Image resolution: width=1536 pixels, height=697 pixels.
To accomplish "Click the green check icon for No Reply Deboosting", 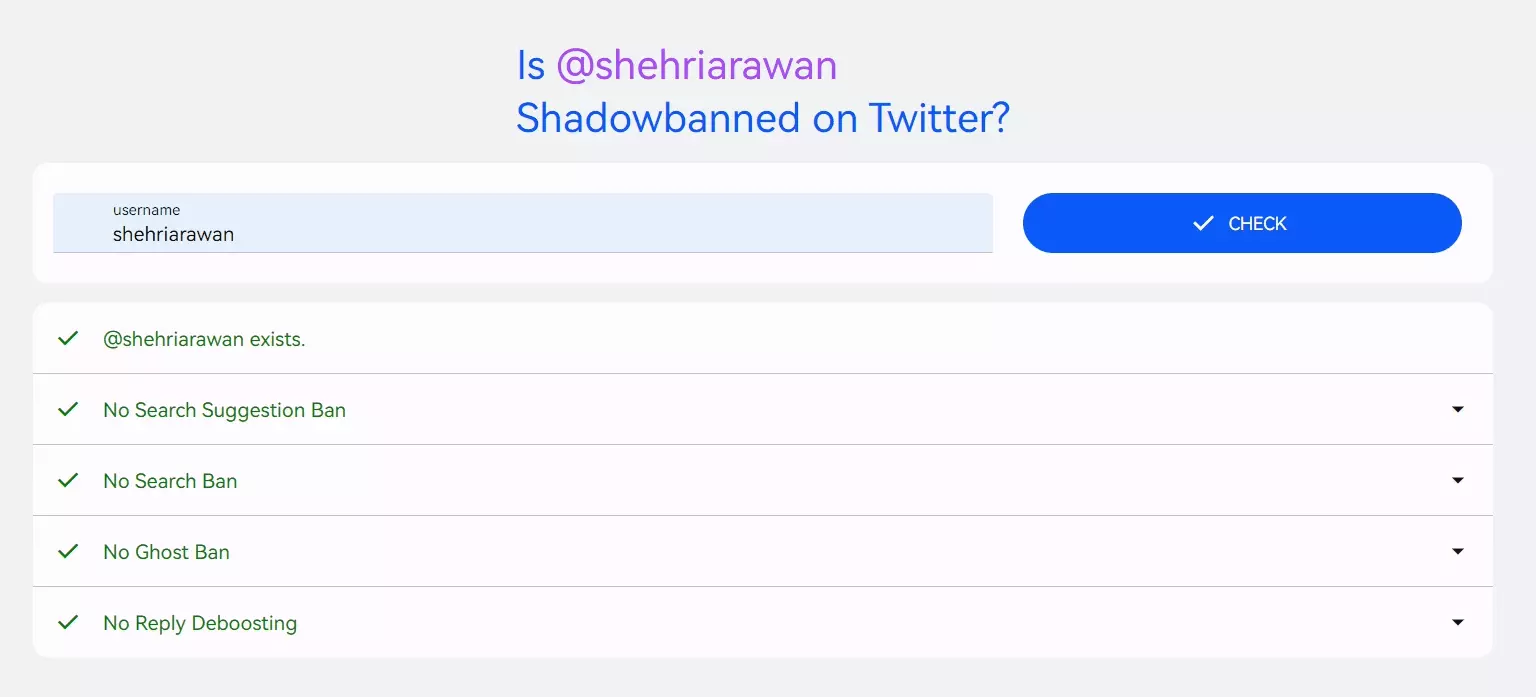I will 67,622.
